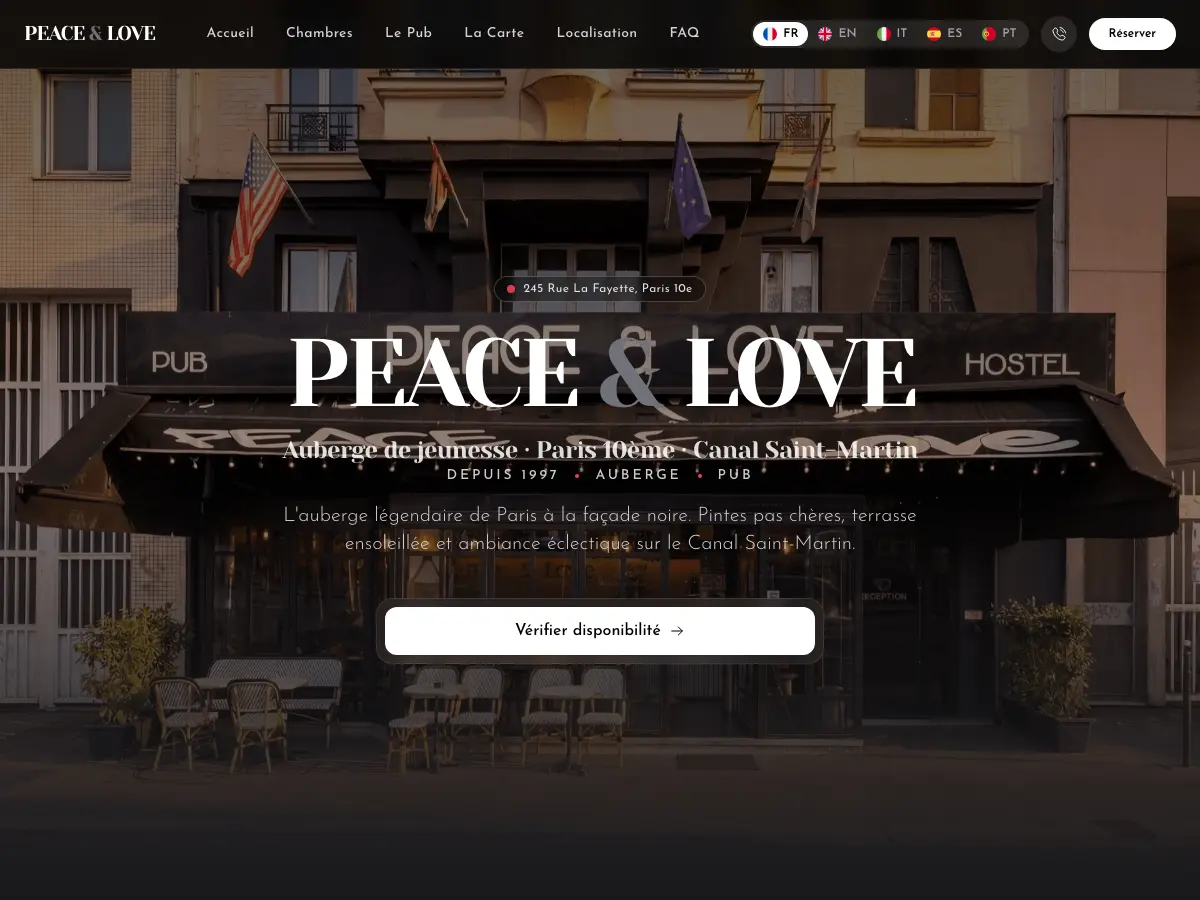
Task: Navigate to Localisation
Action: (597, 33)
